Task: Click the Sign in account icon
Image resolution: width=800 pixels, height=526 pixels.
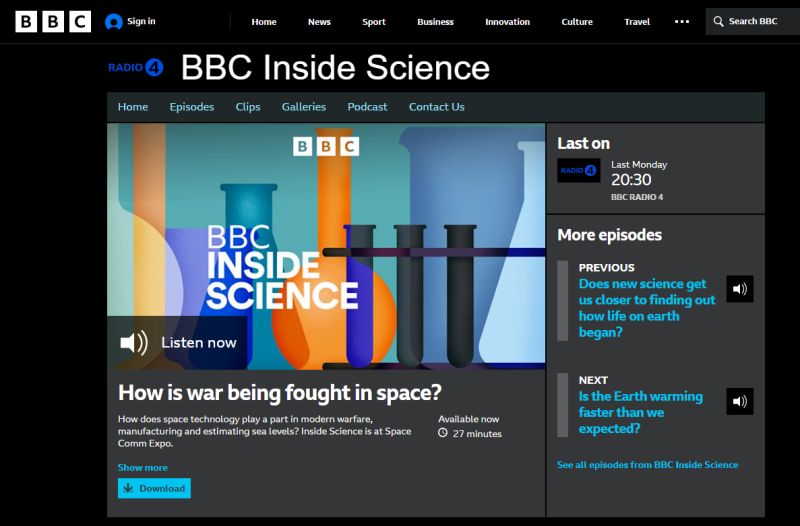Action: tap(113, 21)
